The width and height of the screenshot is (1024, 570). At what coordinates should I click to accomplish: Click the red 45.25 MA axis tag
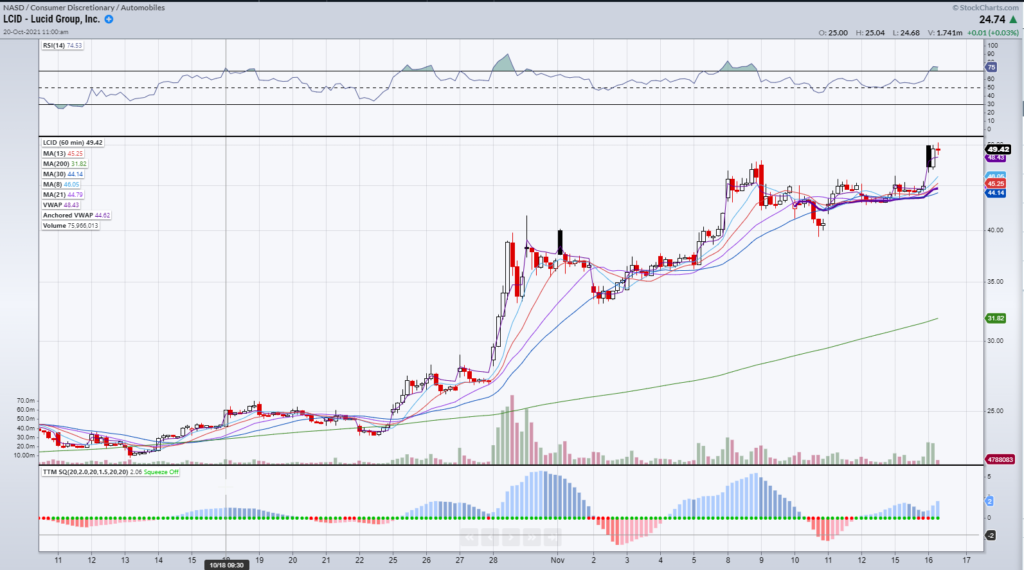coord(996,184)
